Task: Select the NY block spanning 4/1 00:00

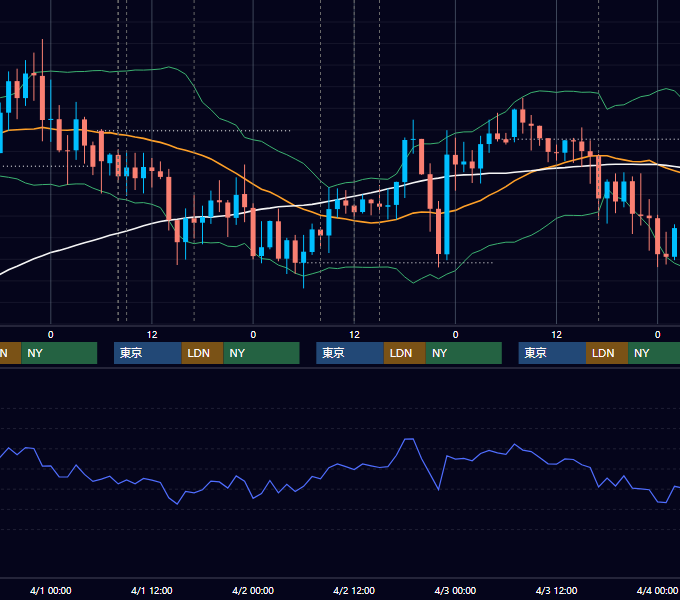Action: click(59, 353)
